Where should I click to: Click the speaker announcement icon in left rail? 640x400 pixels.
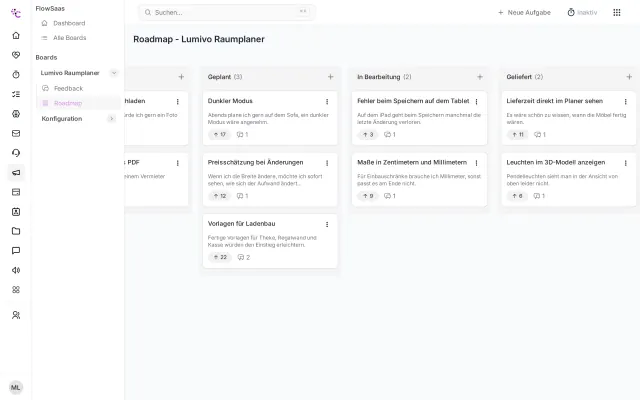click(16, 270)
